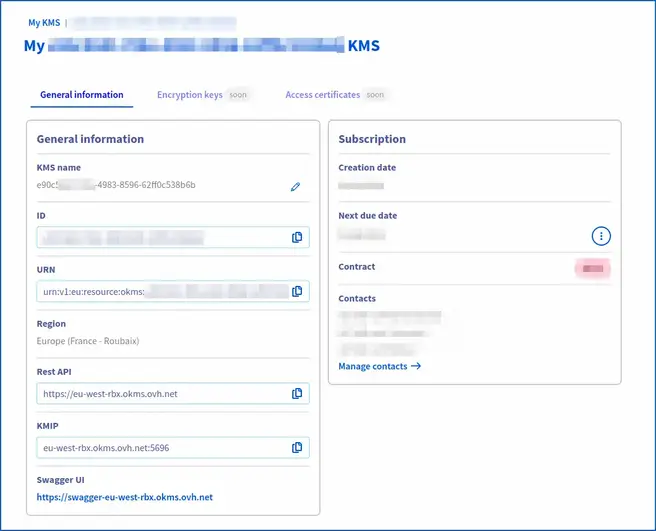This screenshot has width=656, height=531.
Task: Click the Manage contacts link
Action: click(373, 366)
